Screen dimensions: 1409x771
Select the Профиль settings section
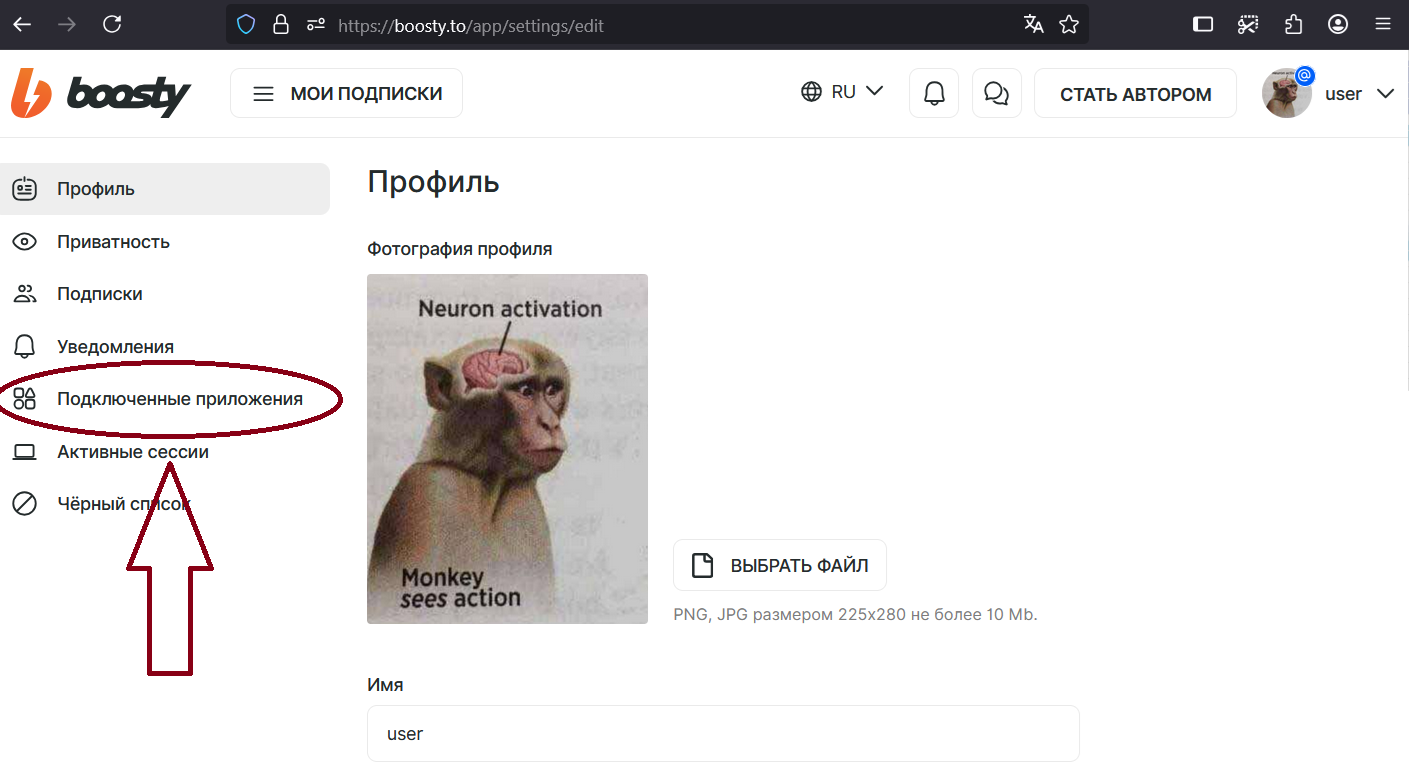165,189
